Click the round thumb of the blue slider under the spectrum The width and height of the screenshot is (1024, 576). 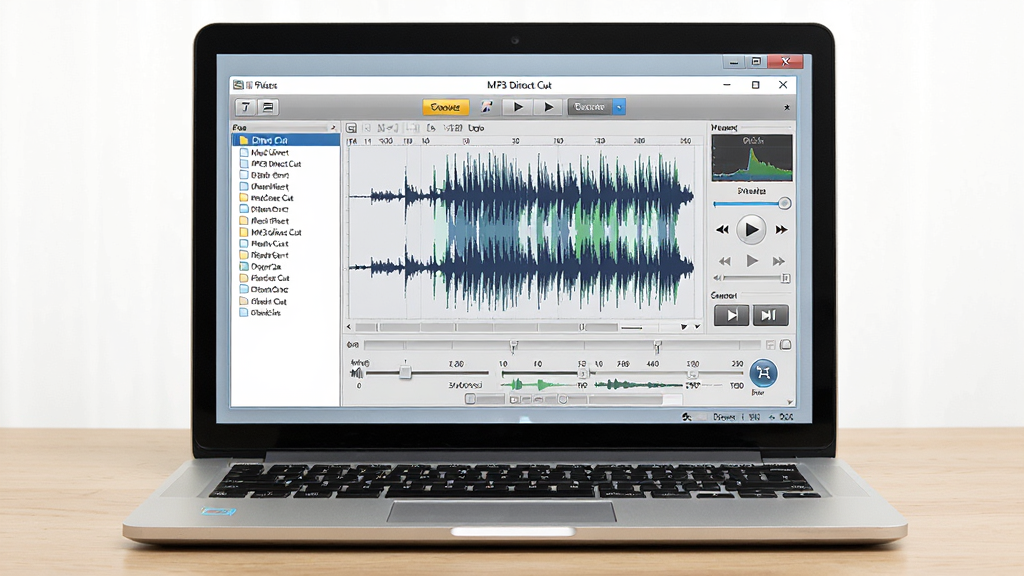coord(785,204)
